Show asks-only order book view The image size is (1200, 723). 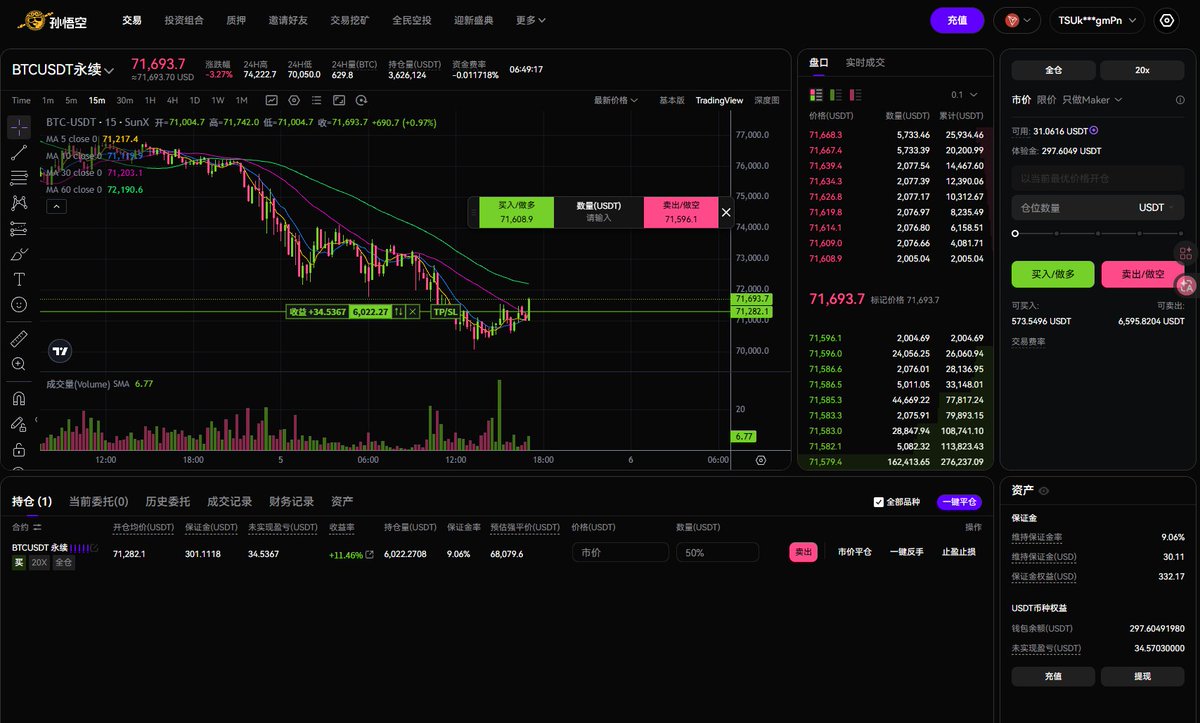click(x=856, y=94)
